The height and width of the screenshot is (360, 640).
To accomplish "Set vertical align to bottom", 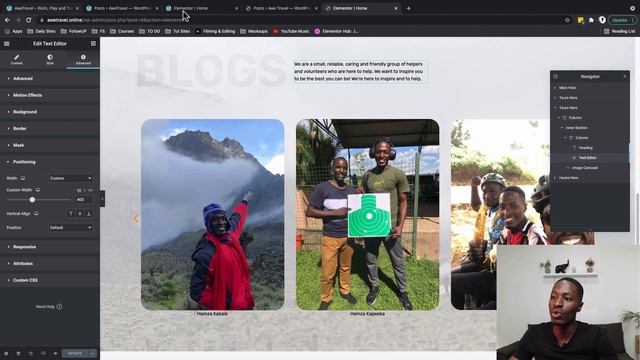I will pyautogui.click(x=89, y=213).
